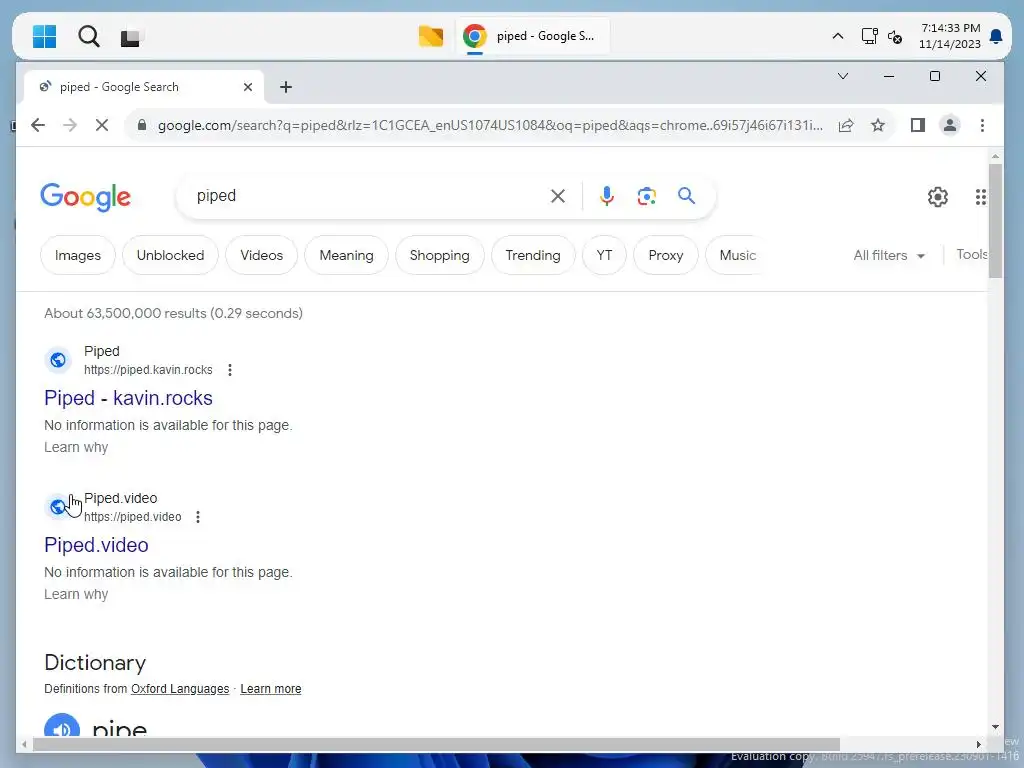Click the horizontal scrollbar thumb
The image size is (1024, 768).
436,744
